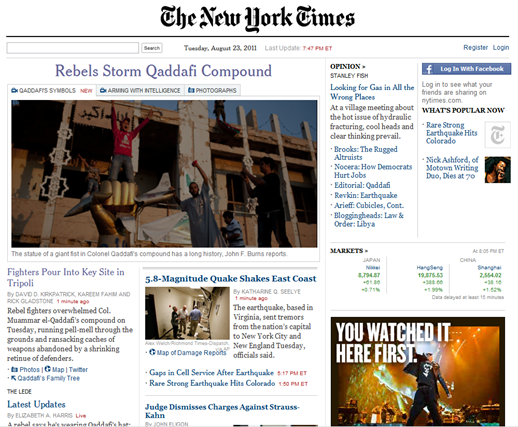Click the Nikkei index value 8,794.87
This screenshot has width=518, height=427.
[x=369, y=275]
